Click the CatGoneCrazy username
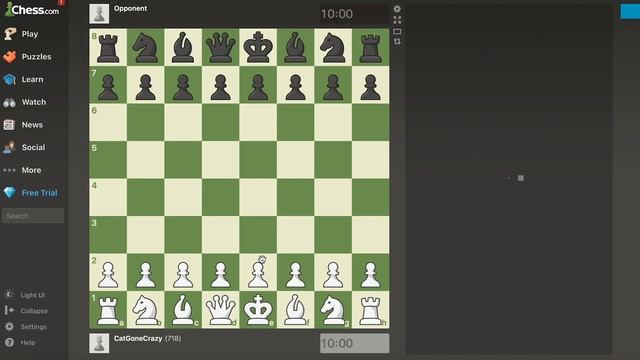 click(138, 338)
